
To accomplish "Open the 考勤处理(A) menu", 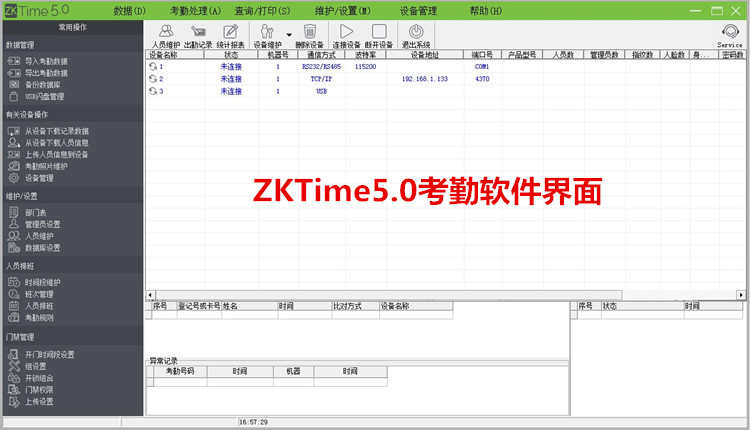I will pyautogui.click(x=196, y=11).
